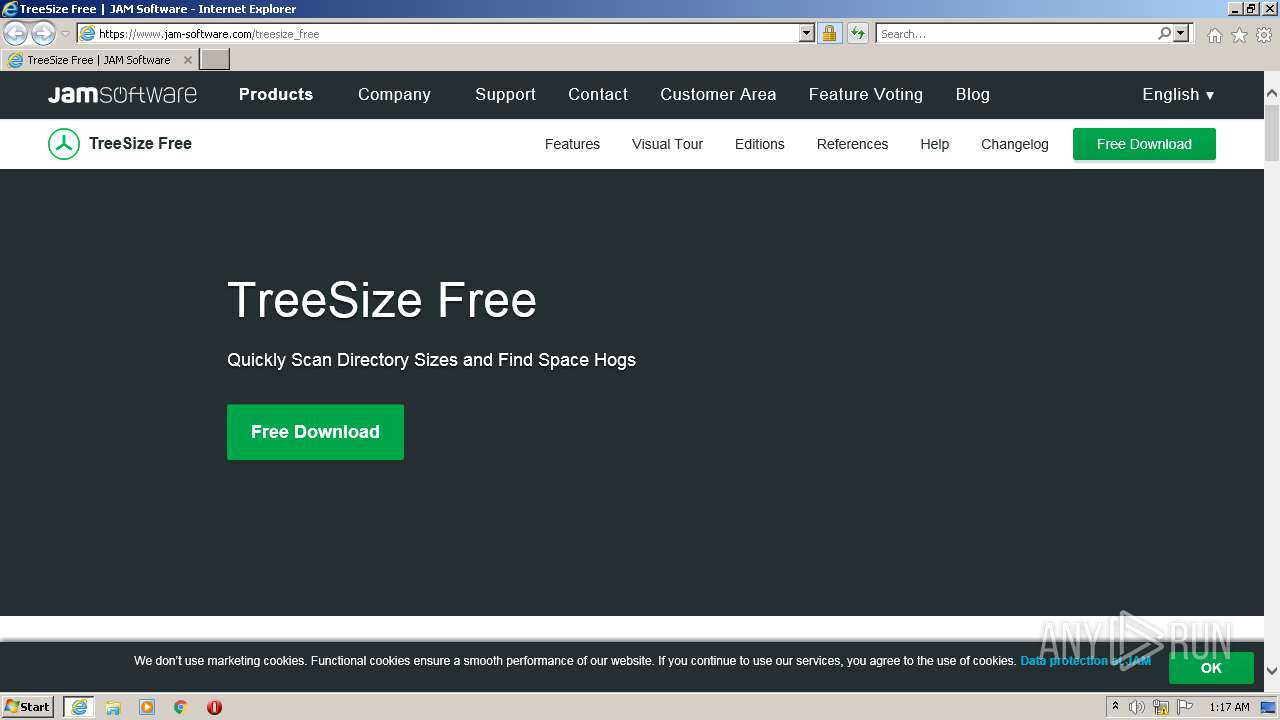Click the browser Forward arrow button
Image resolution: width=1280 pixels, height=720 pixels.
(x=43, y=33)
